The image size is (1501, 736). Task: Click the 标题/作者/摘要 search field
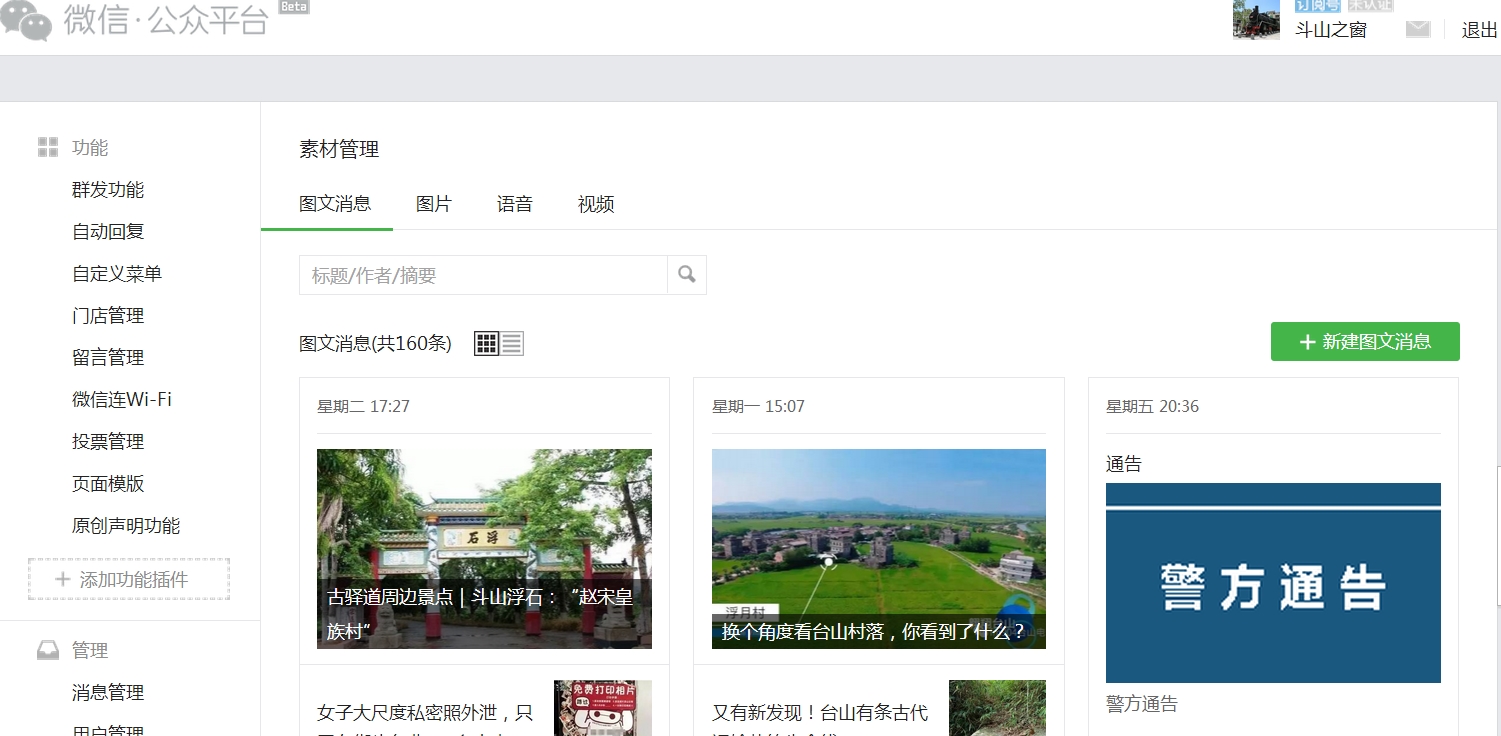point(483,275)
